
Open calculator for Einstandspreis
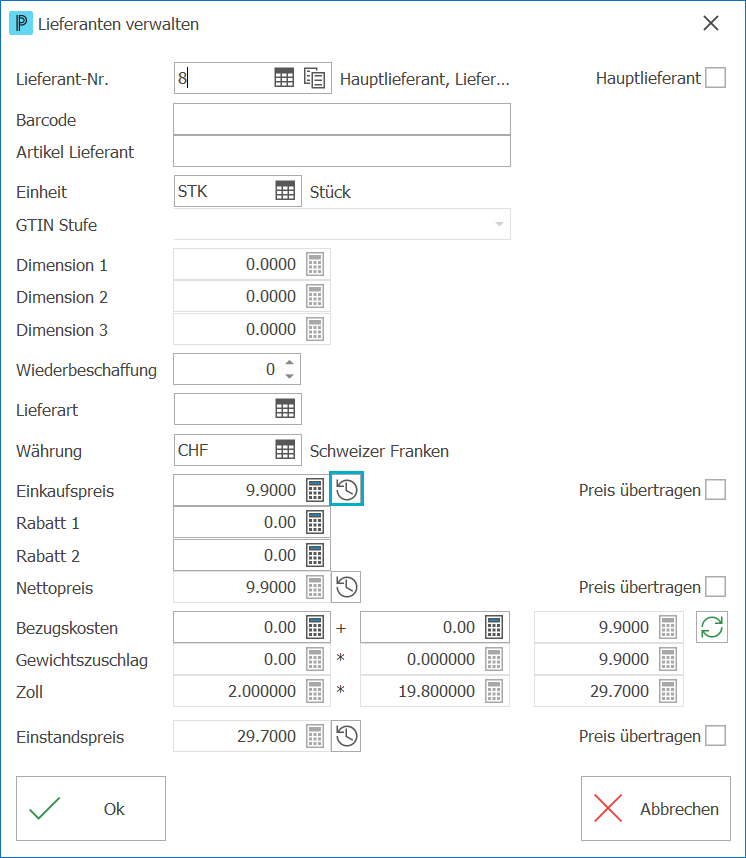pyautogui.click(x=315, y=736)
